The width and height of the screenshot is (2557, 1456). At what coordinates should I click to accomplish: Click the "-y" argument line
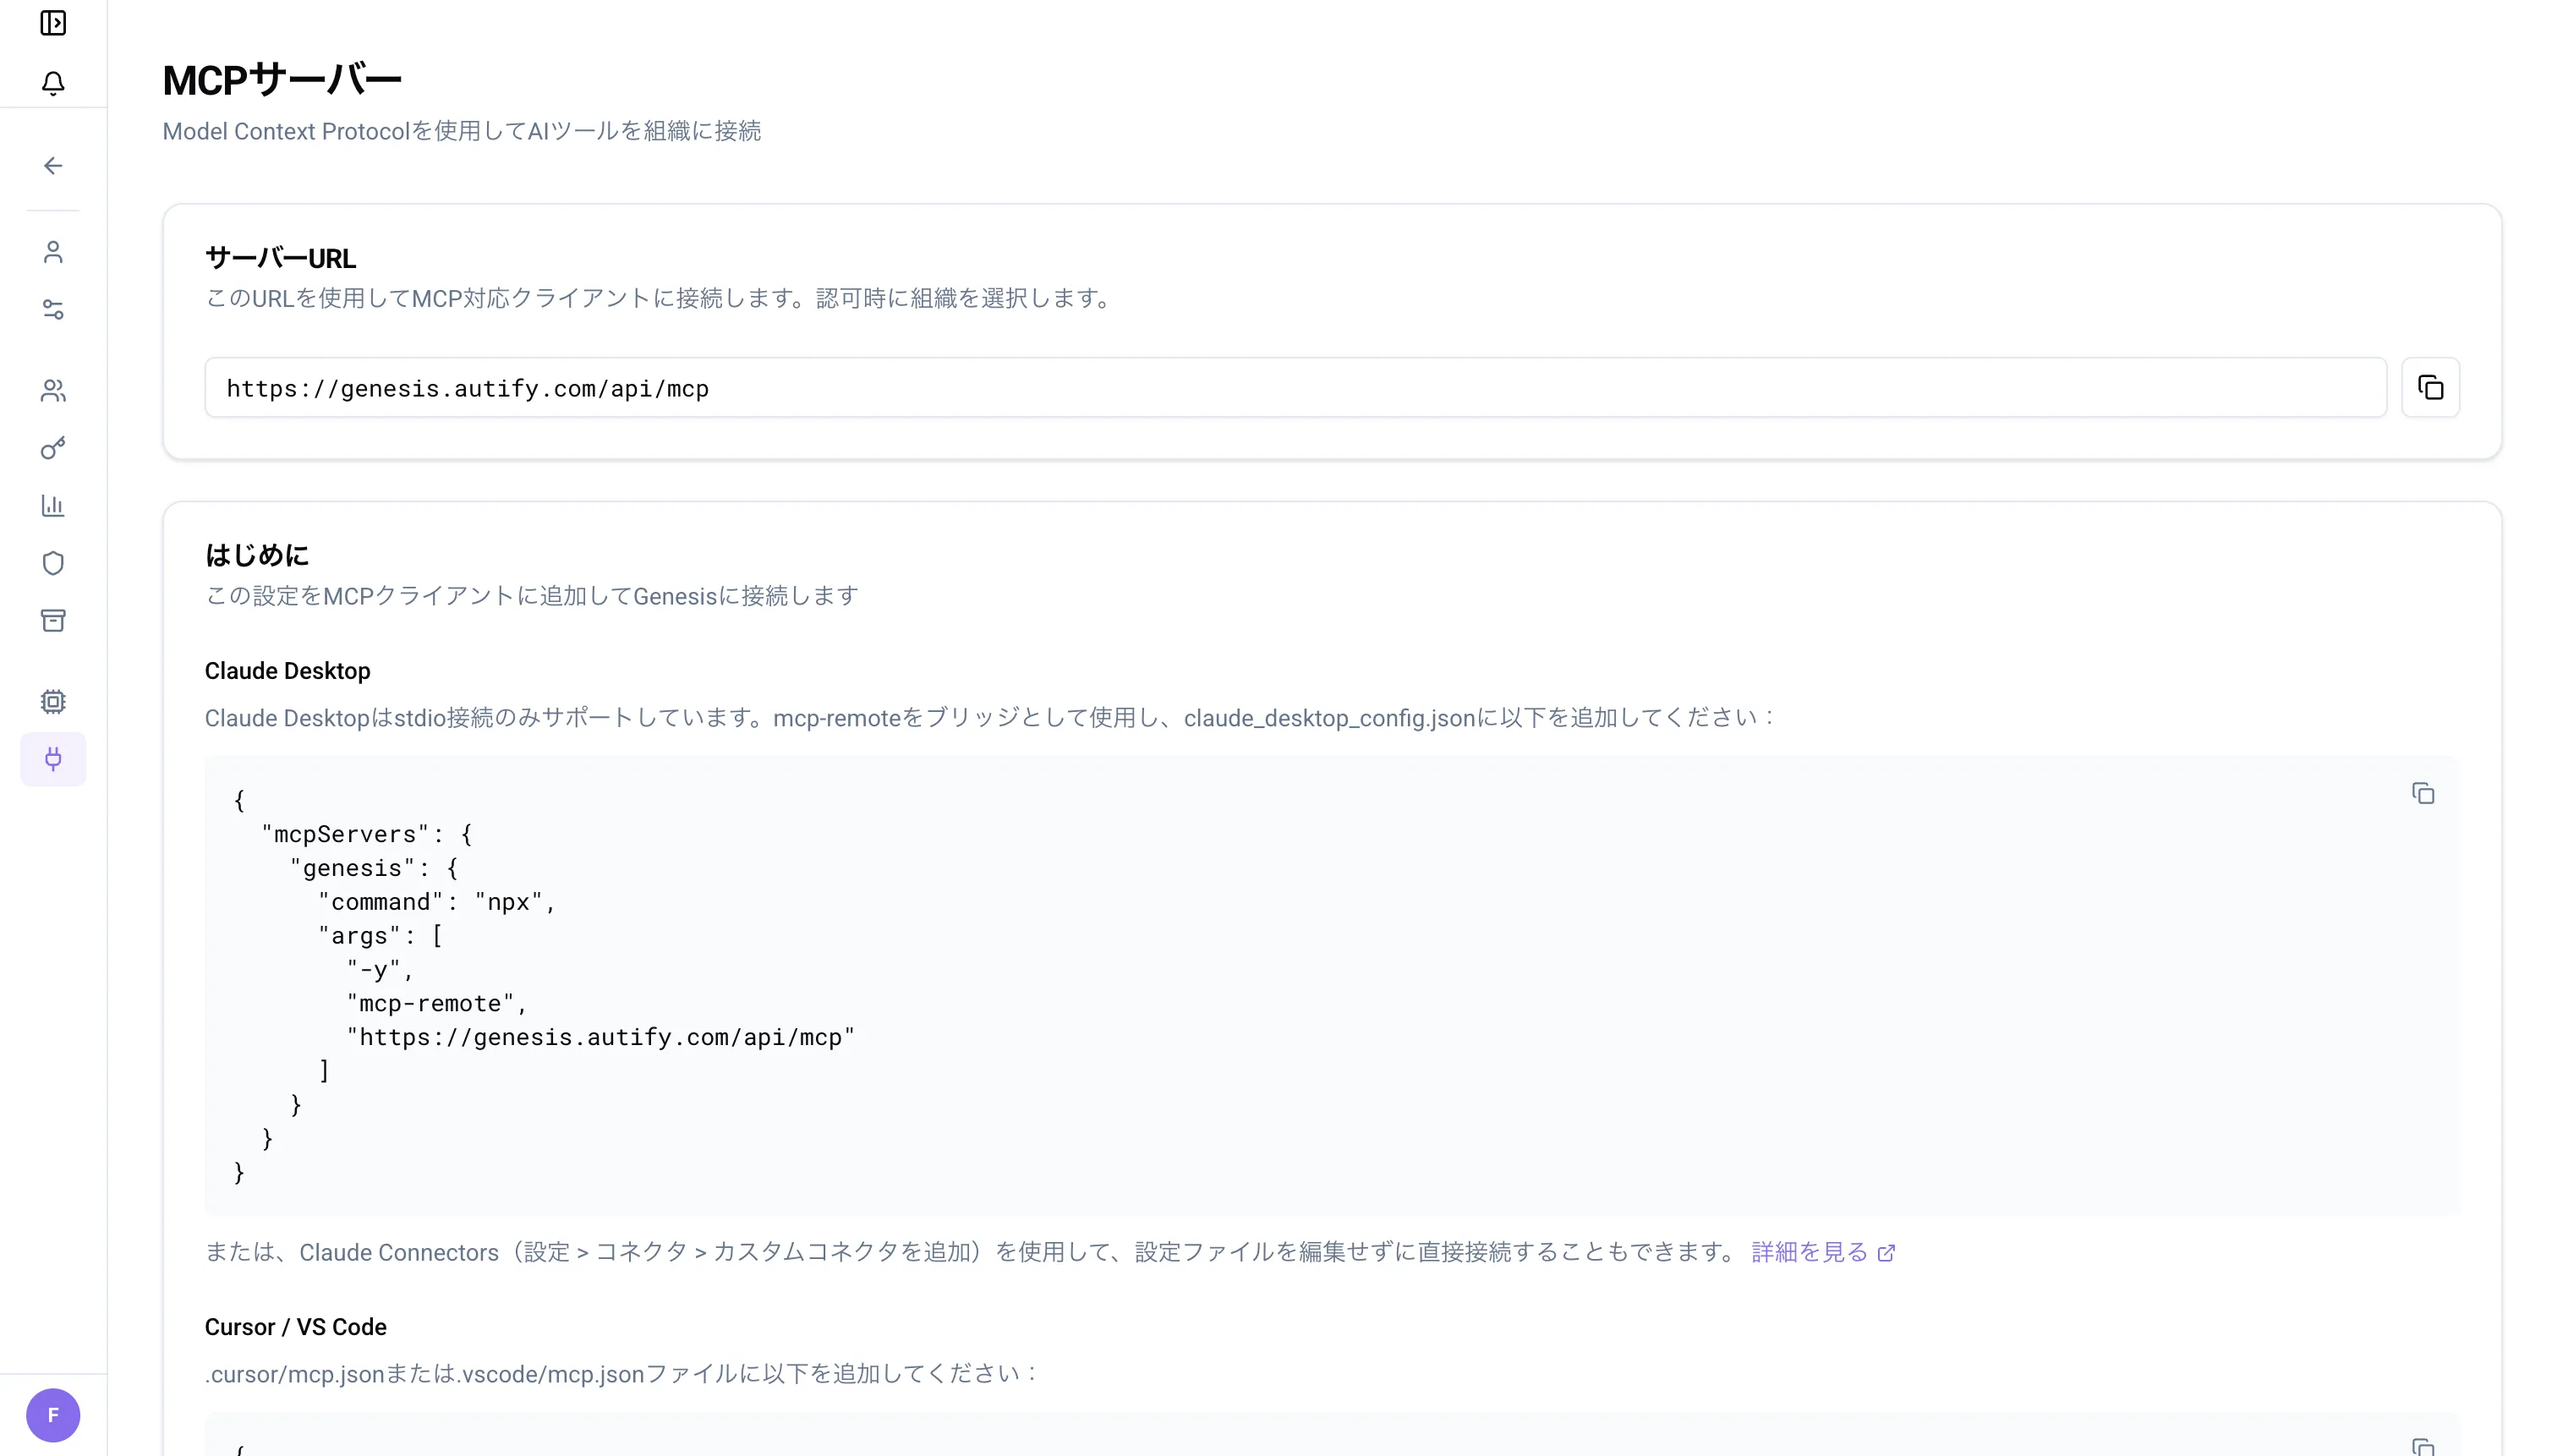380,970
